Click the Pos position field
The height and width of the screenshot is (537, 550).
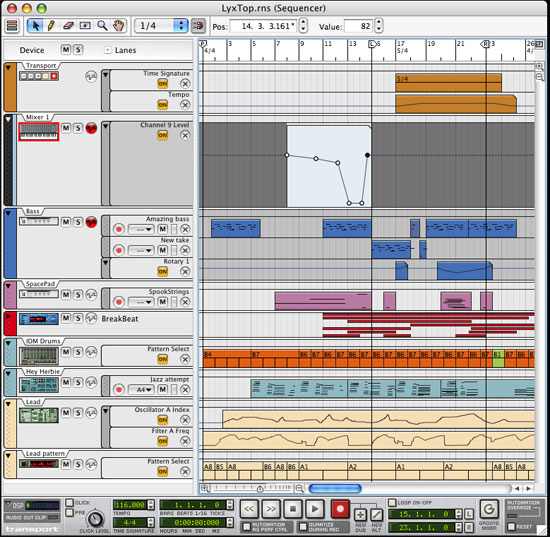(x=263, y=26)
